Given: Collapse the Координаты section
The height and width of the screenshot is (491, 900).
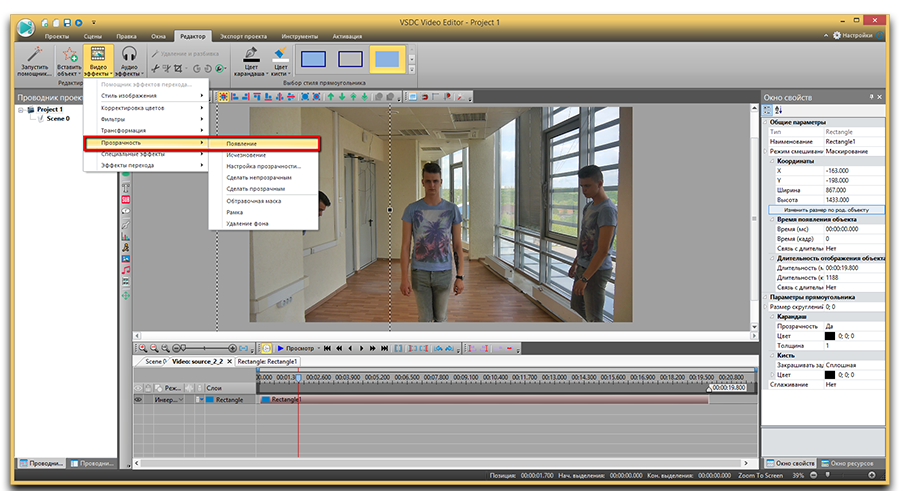Looking at the screenshot, I should (772, 161).
